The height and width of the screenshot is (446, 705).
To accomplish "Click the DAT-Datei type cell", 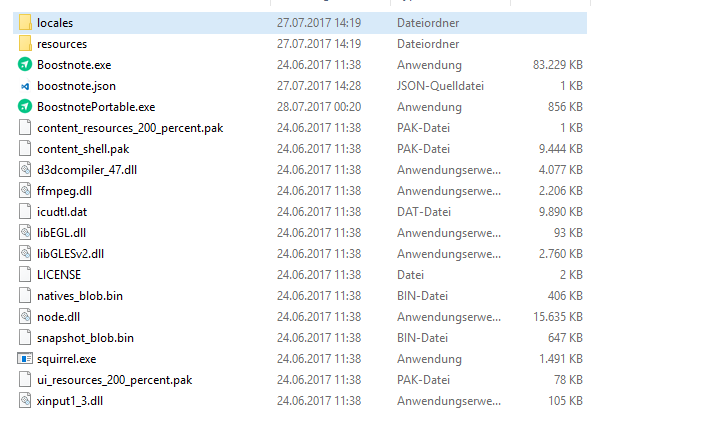I will tap(424, 212).
